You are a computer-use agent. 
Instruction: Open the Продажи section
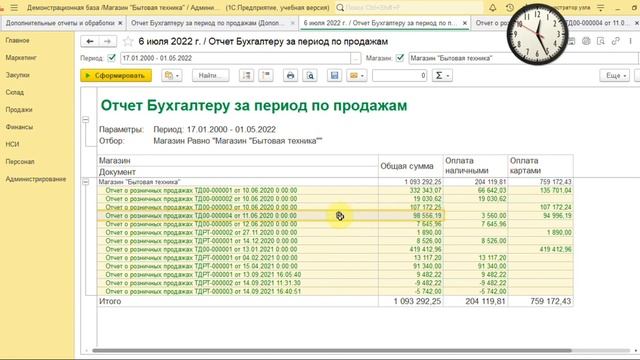click(19, 110)
